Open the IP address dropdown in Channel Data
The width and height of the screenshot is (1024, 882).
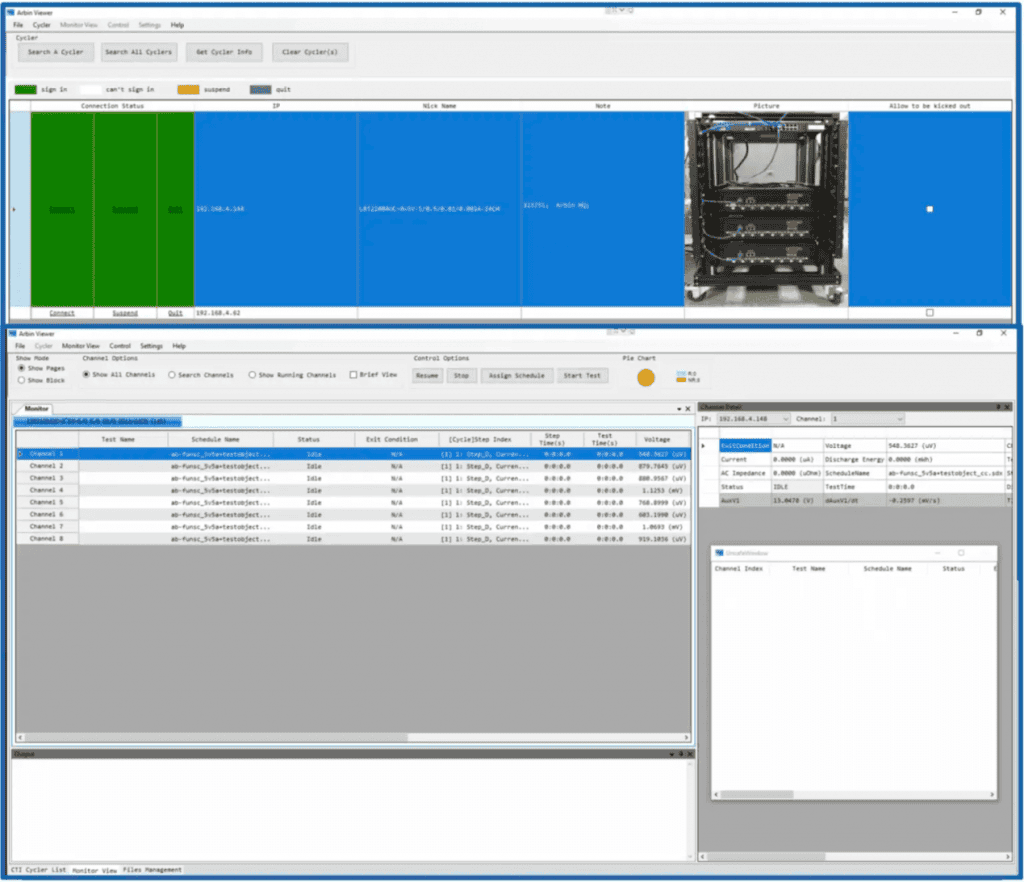pos(785,418)
